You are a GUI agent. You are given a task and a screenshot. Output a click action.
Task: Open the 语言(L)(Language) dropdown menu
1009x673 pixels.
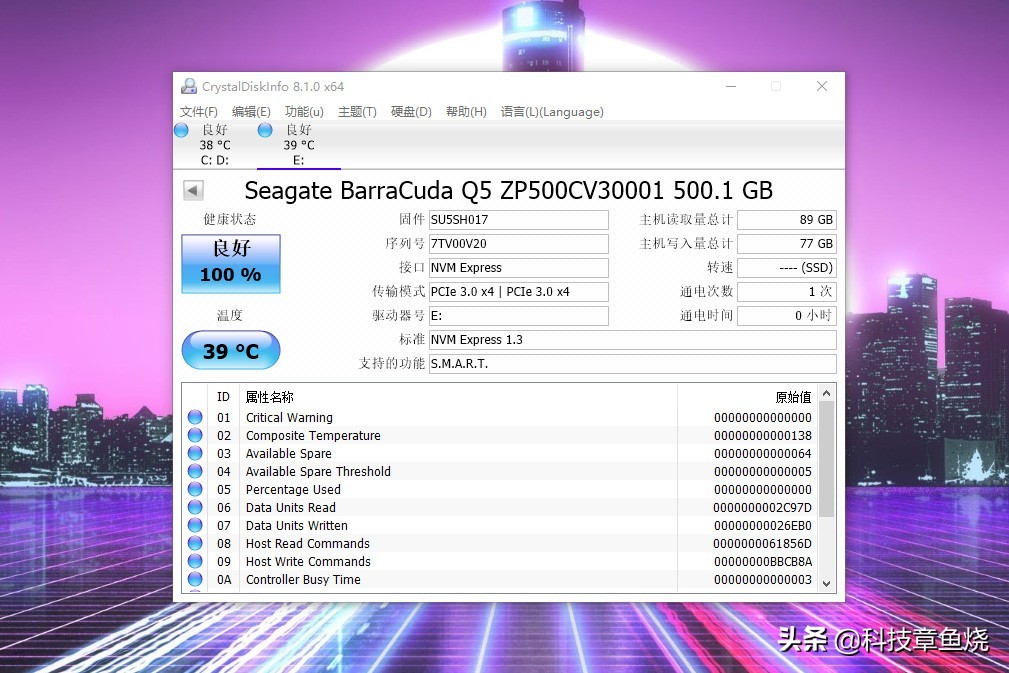[552, 111]
